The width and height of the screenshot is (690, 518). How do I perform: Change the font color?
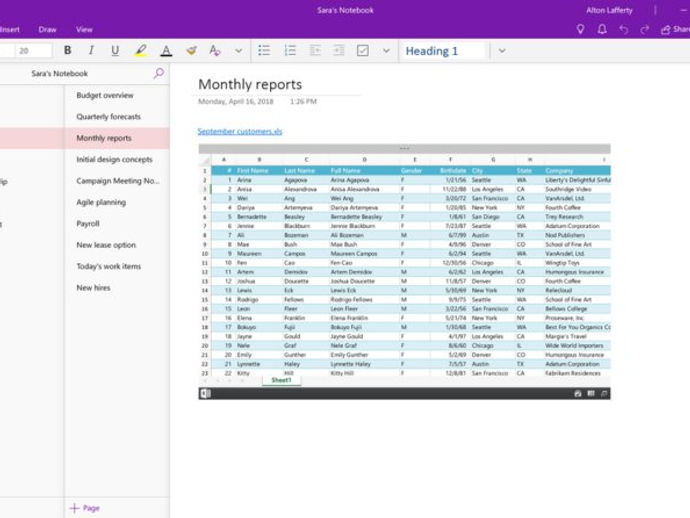(166, 51)
